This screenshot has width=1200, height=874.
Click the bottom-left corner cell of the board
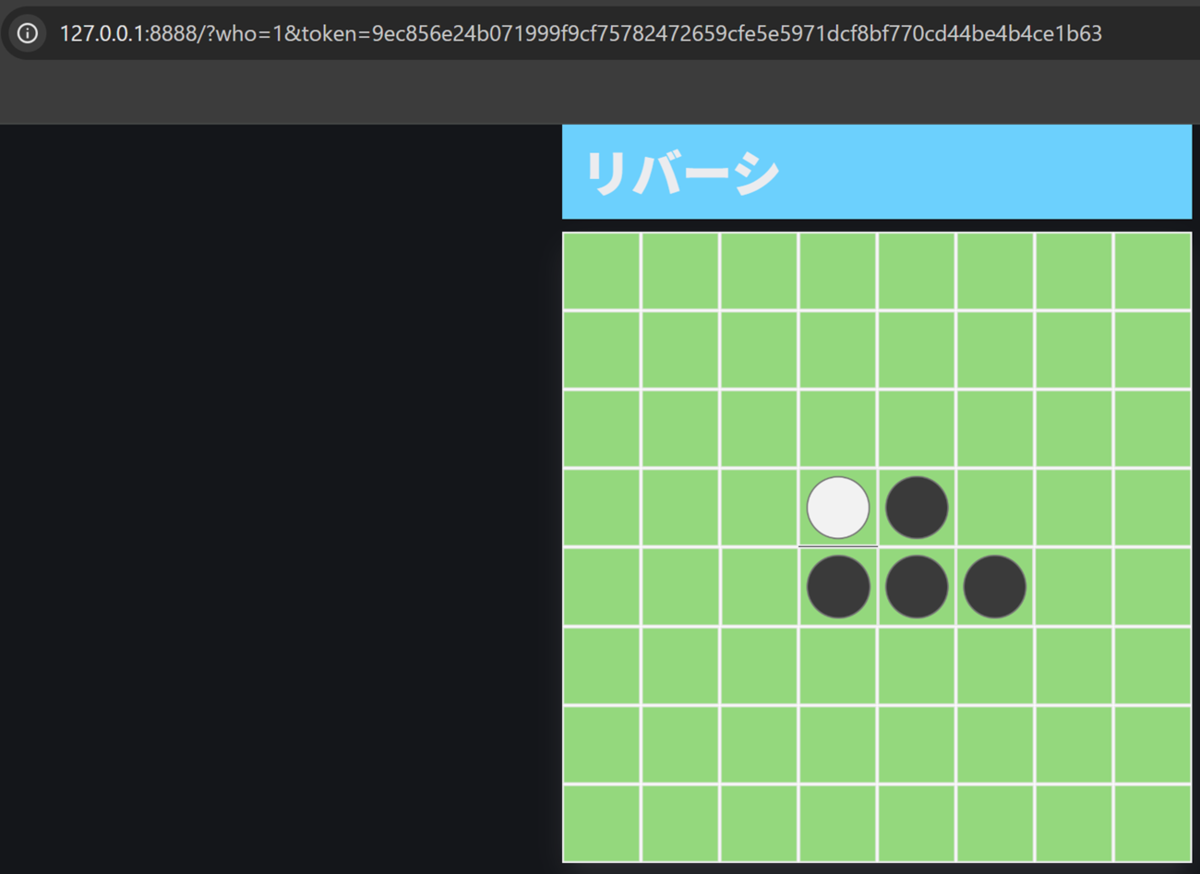tap(602, 820)
